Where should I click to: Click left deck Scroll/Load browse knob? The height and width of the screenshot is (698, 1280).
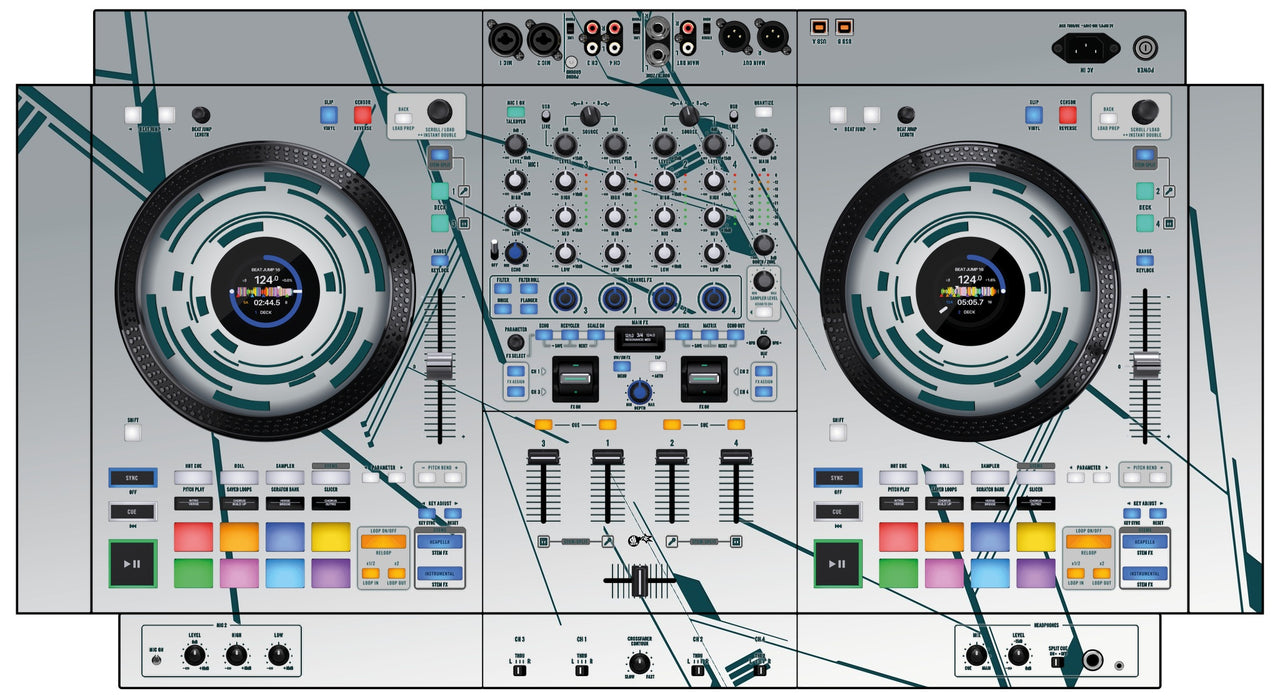[439, 111]
